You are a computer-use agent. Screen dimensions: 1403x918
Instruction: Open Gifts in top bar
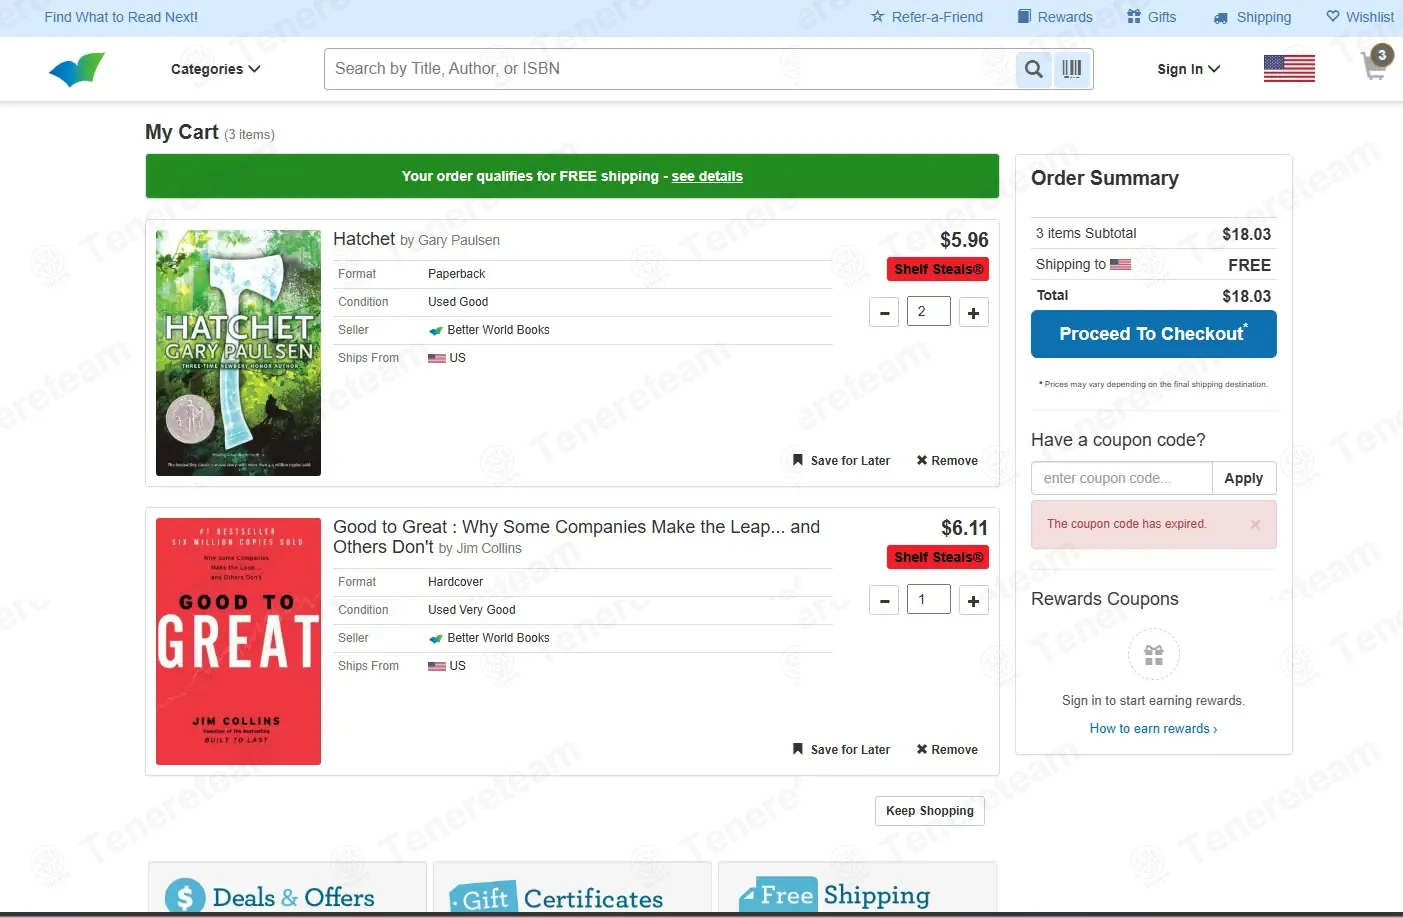(x=1151, y=17)
